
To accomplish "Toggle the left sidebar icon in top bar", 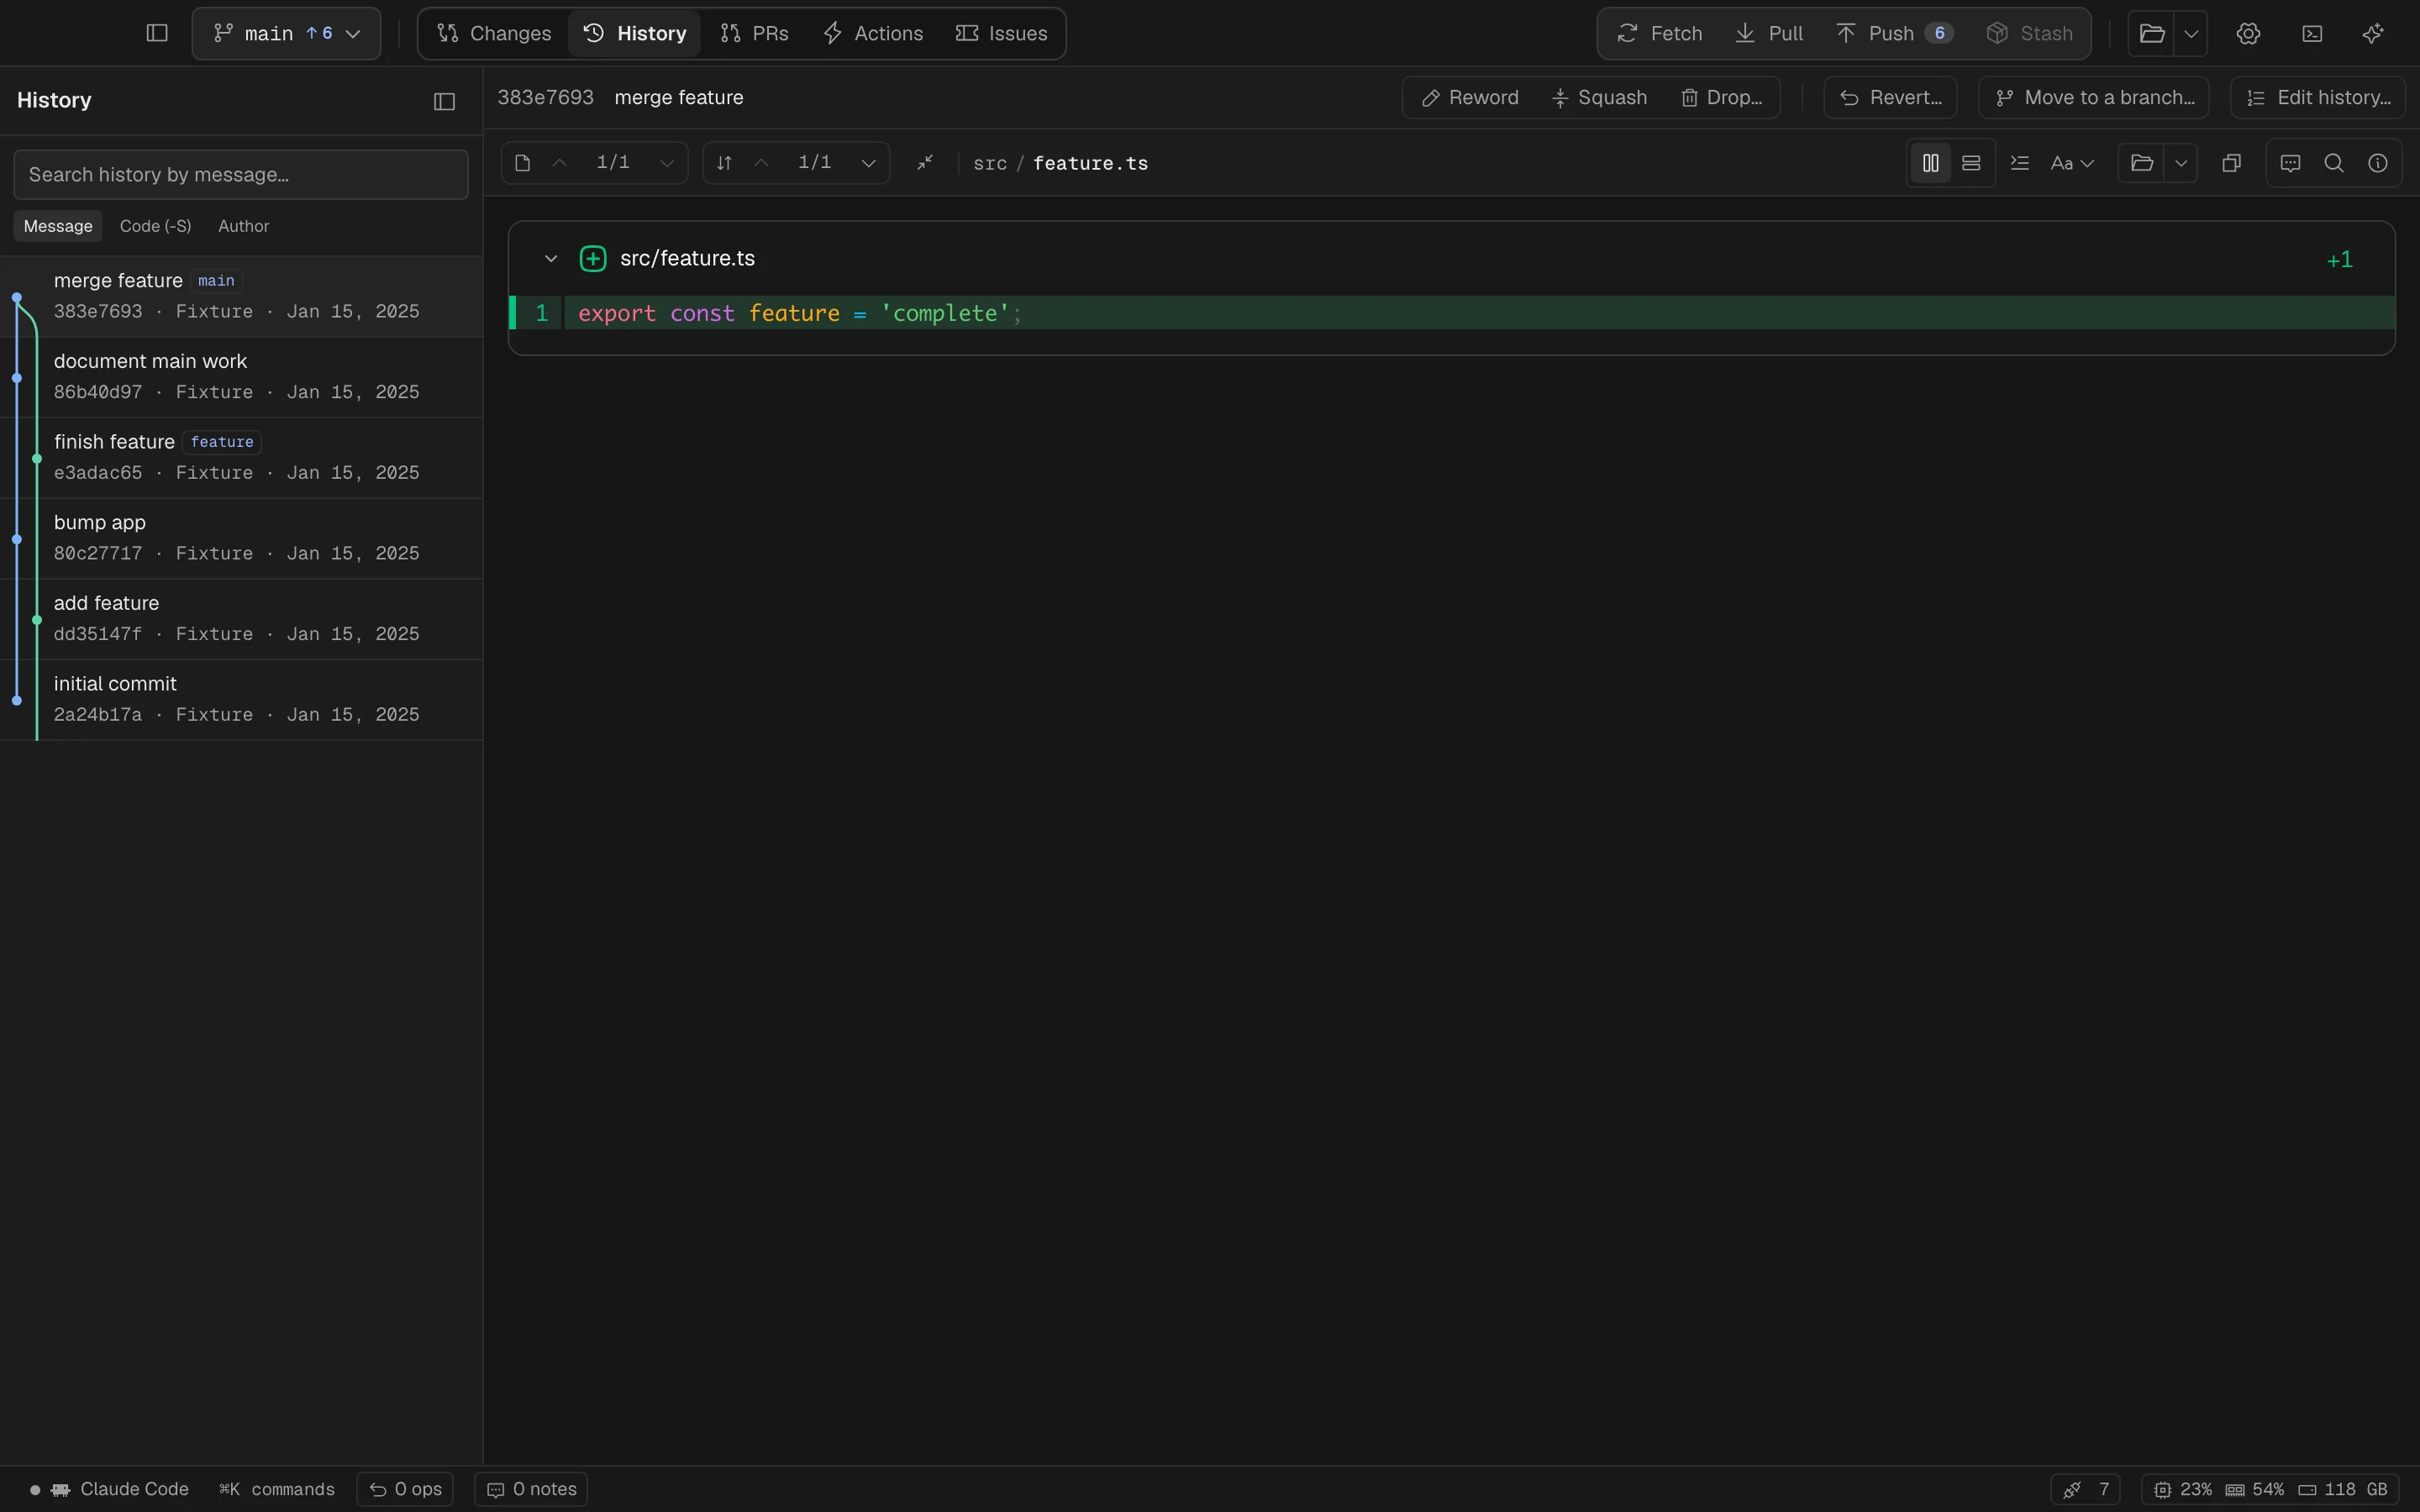I will [157, 33].
